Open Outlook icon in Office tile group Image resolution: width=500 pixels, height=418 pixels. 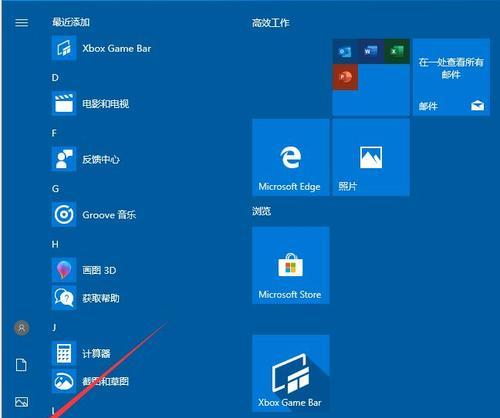(x=345, y=51)
